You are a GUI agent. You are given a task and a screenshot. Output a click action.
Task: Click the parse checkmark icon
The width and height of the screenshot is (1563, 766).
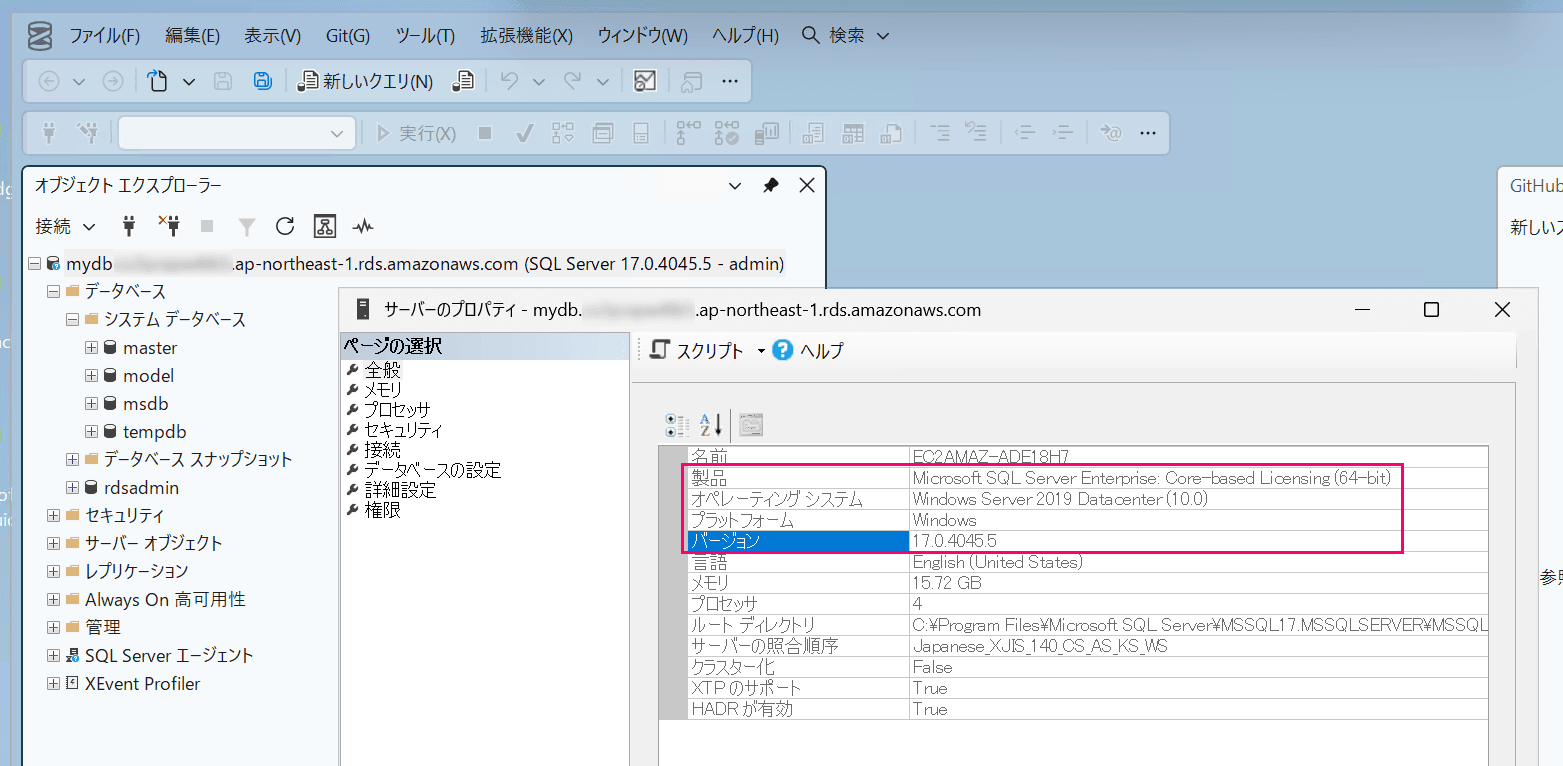coord(523,133)
